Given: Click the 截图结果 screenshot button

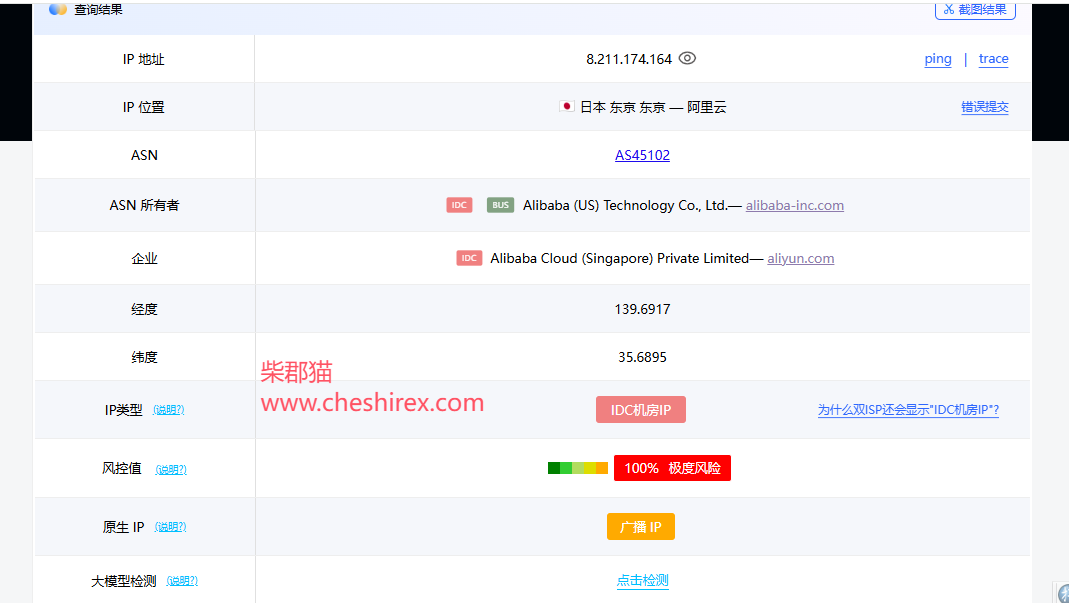Looking at the screenshot, I should pyautogui.click(x=975, y=10).
